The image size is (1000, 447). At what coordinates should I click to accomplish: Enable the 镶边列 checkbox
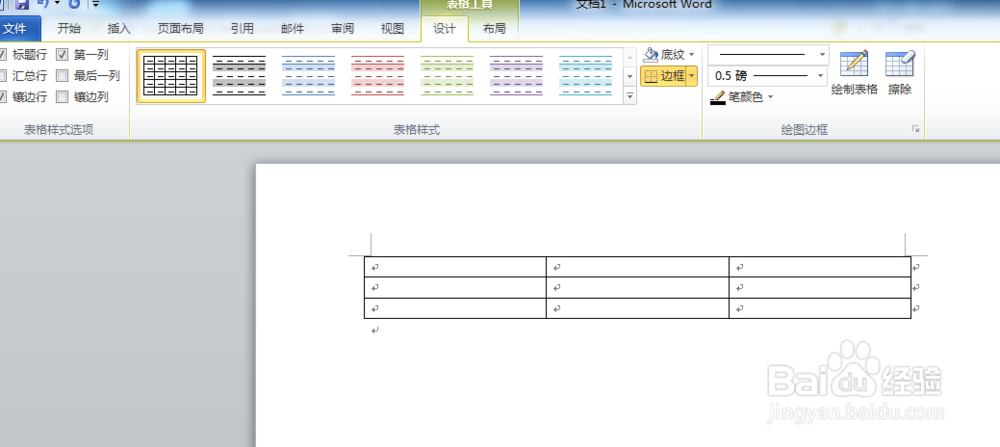(62, 97)
